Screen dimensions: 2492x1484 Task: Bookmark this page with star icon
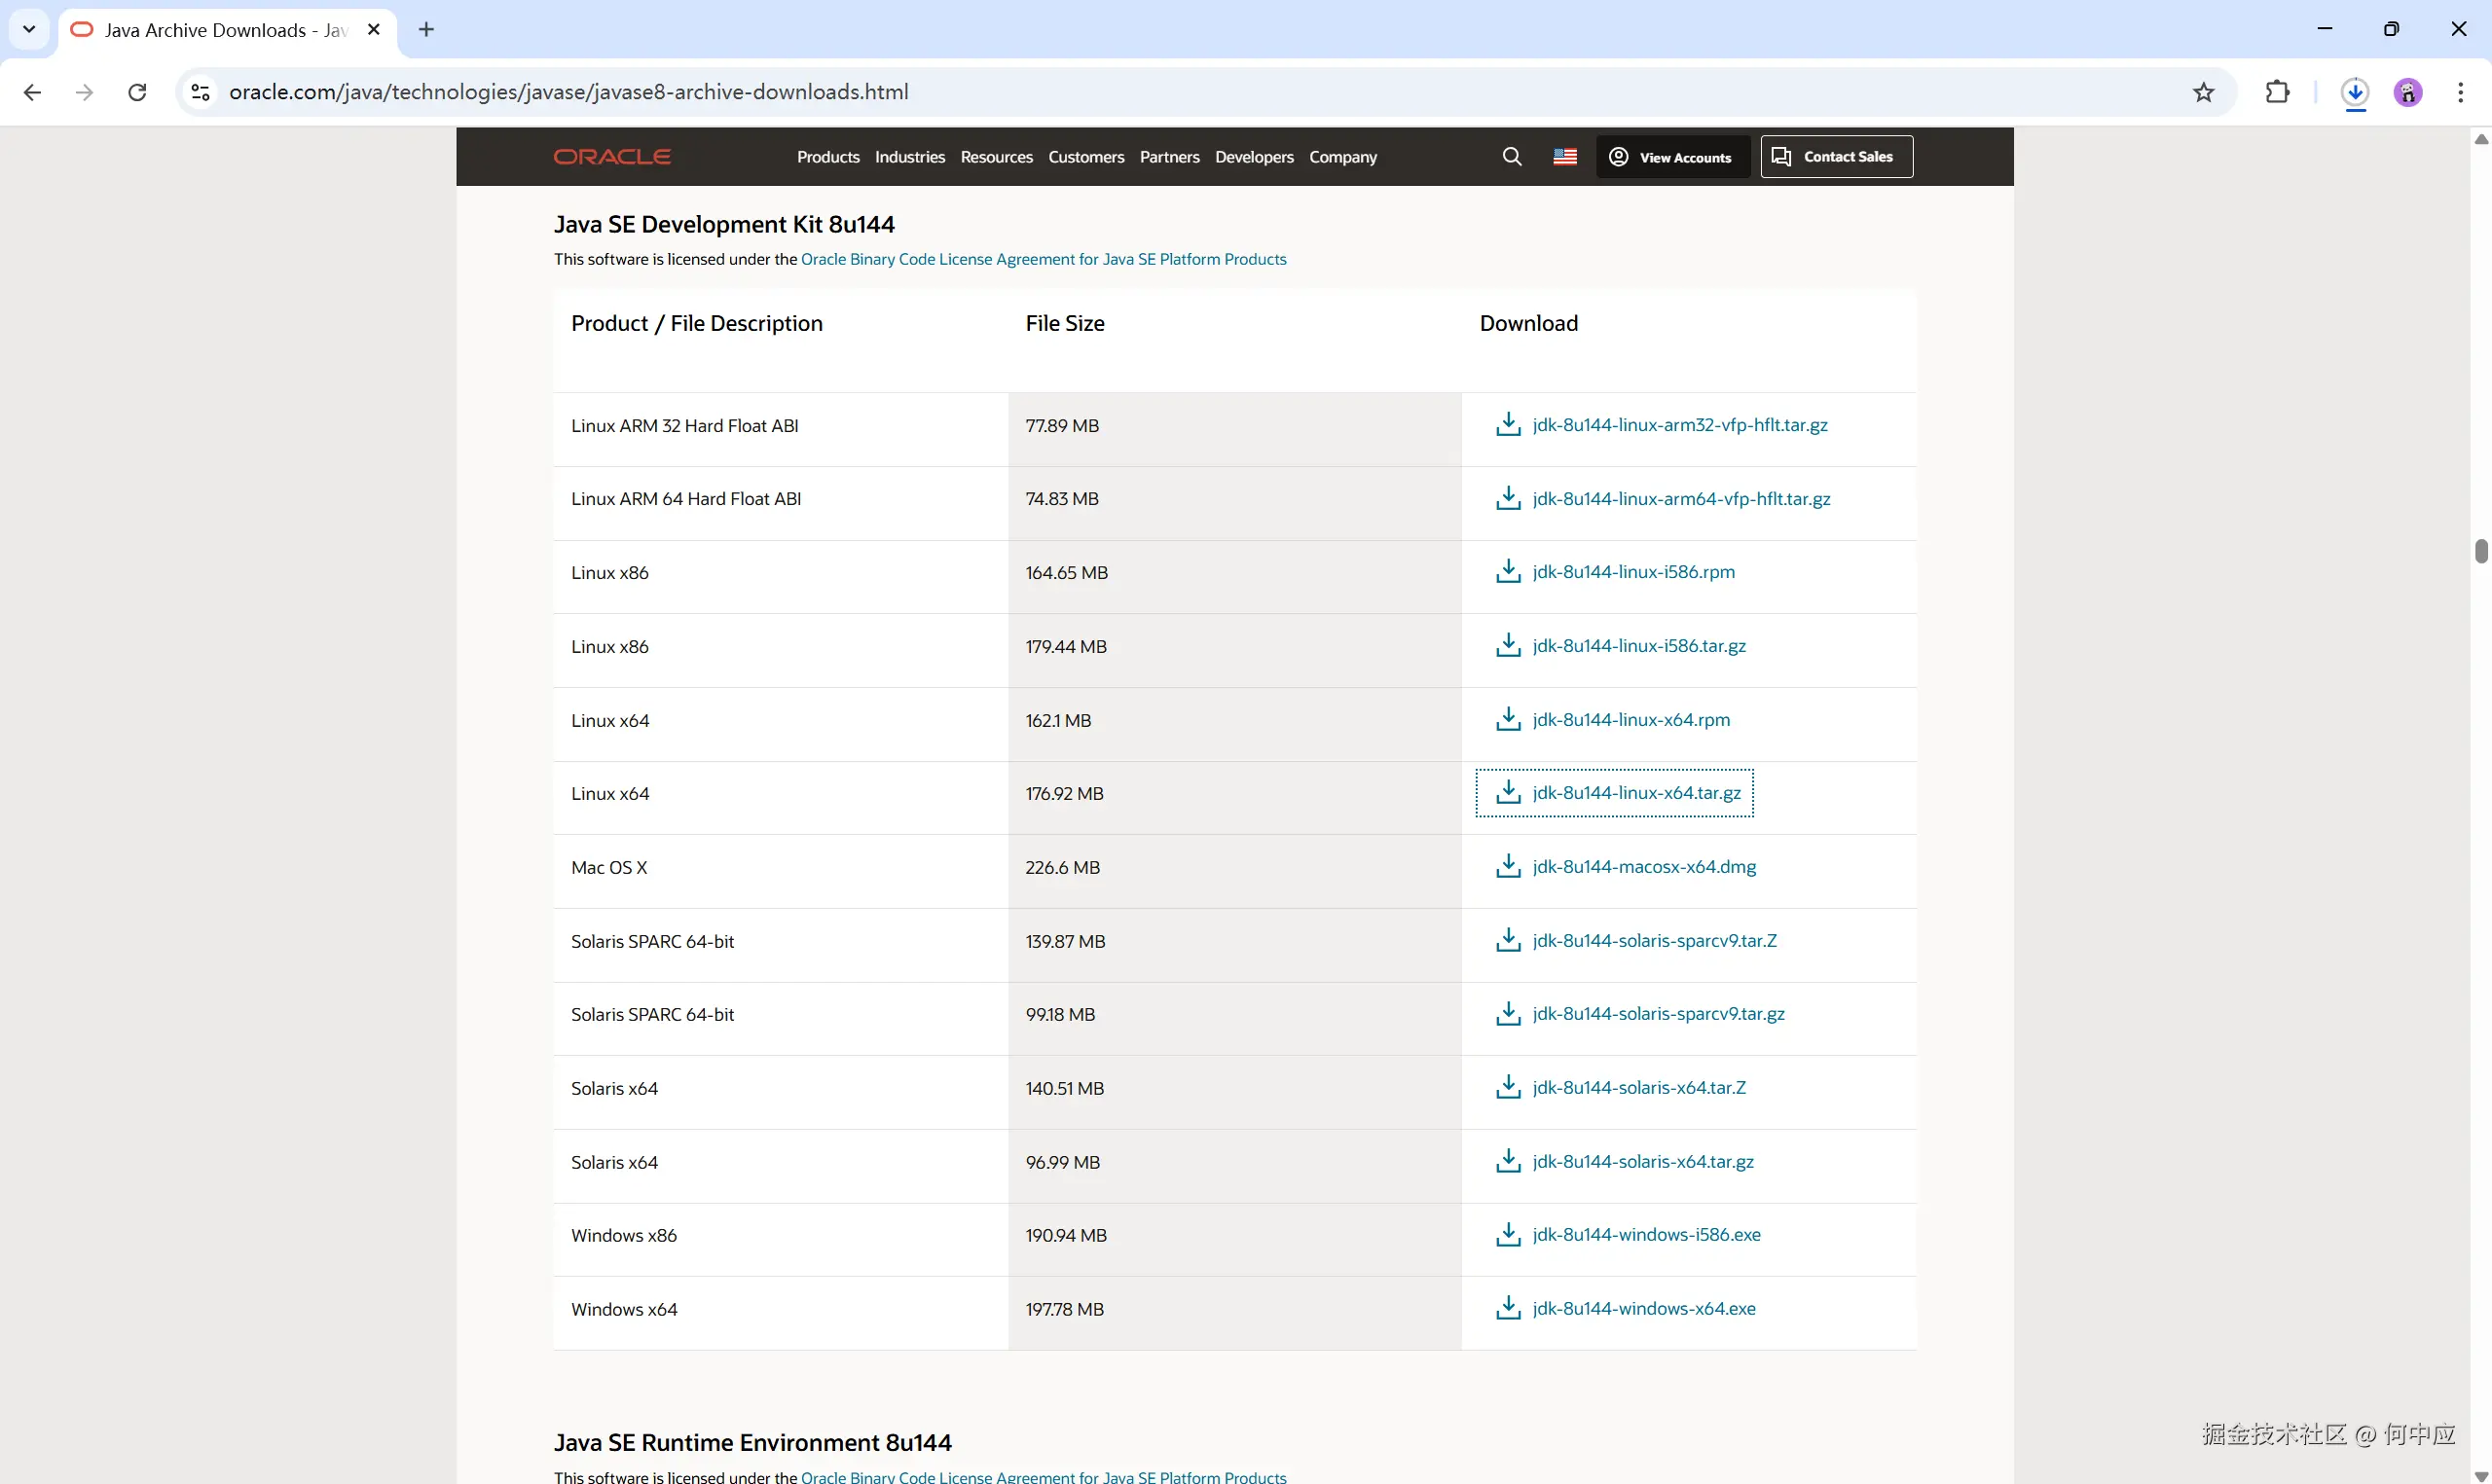2203,92
